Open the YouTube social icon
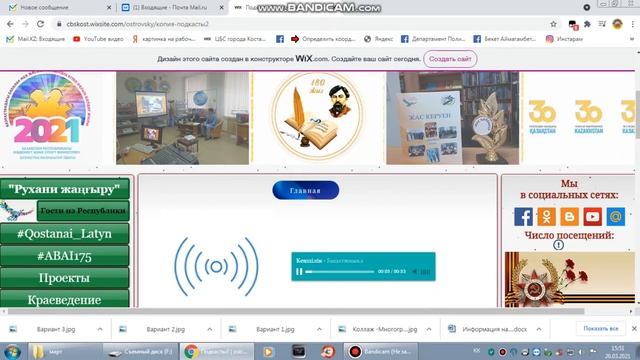 (592, 217)
